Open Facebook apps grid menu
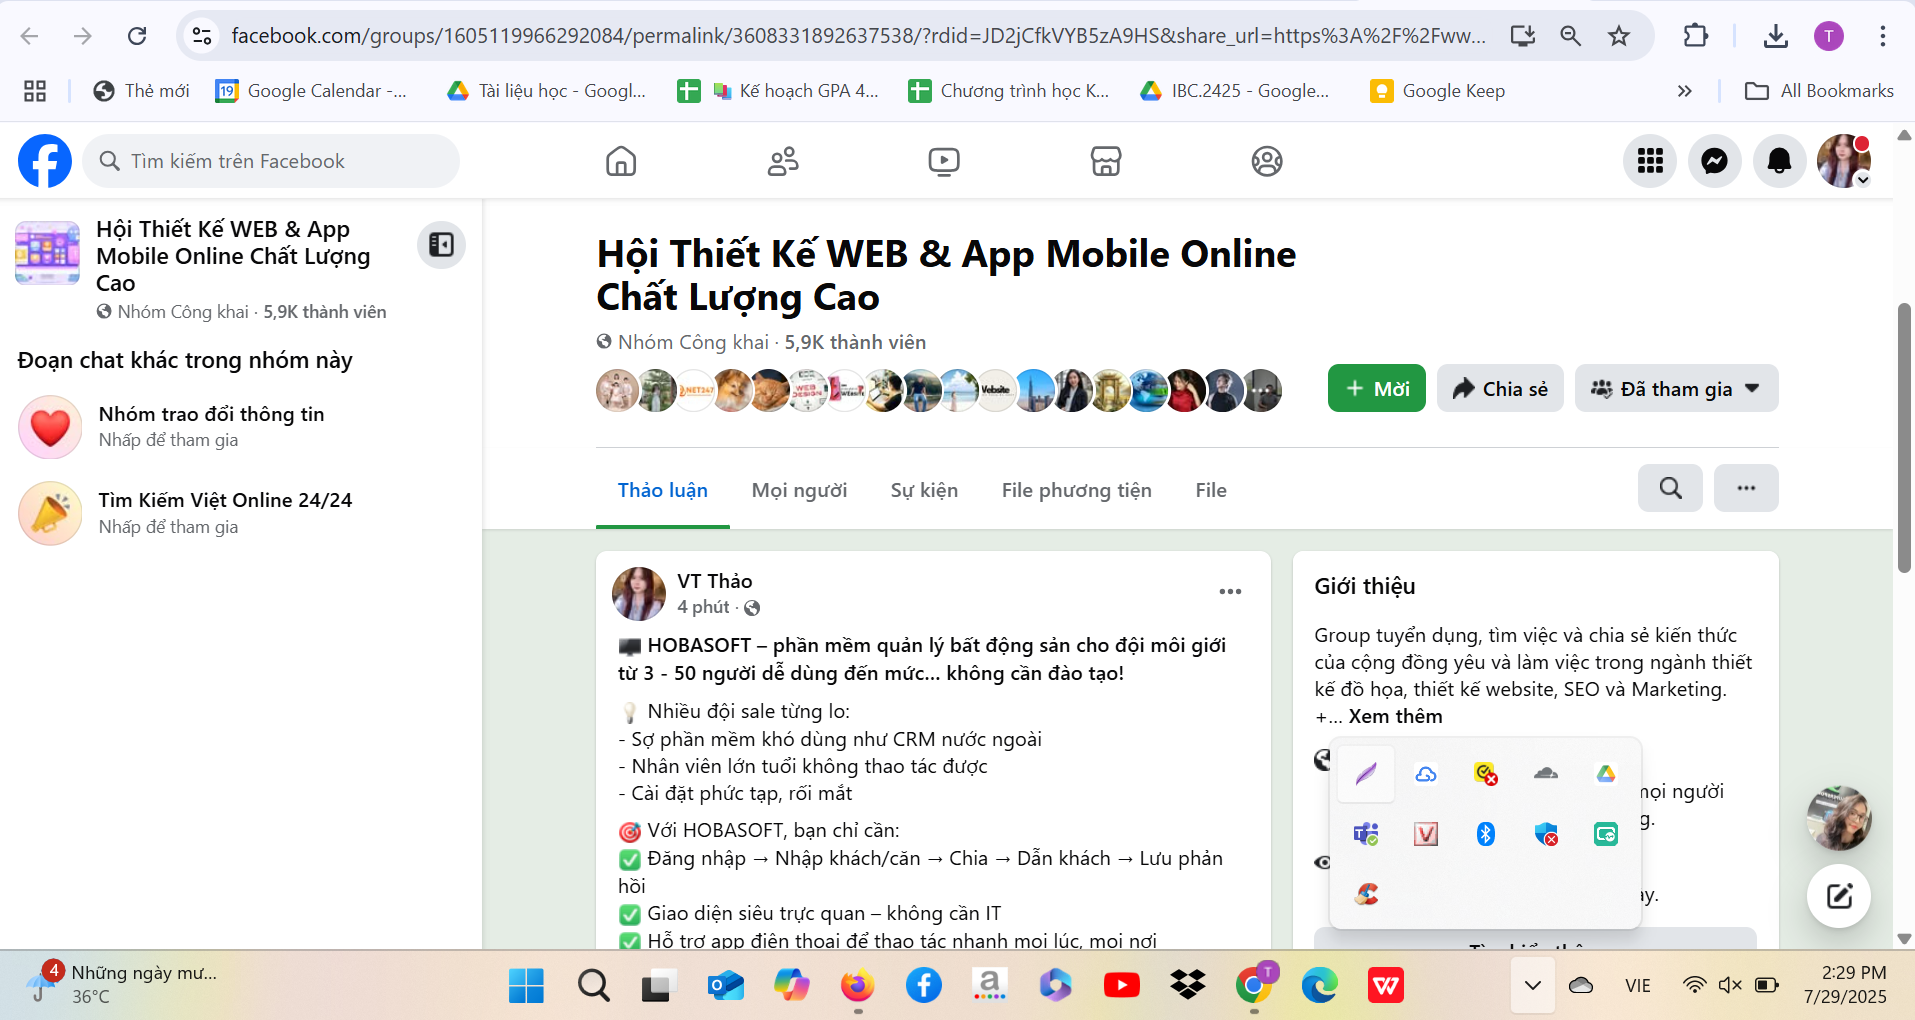The image size is (1915, 1020). (x=1650, y=161)
